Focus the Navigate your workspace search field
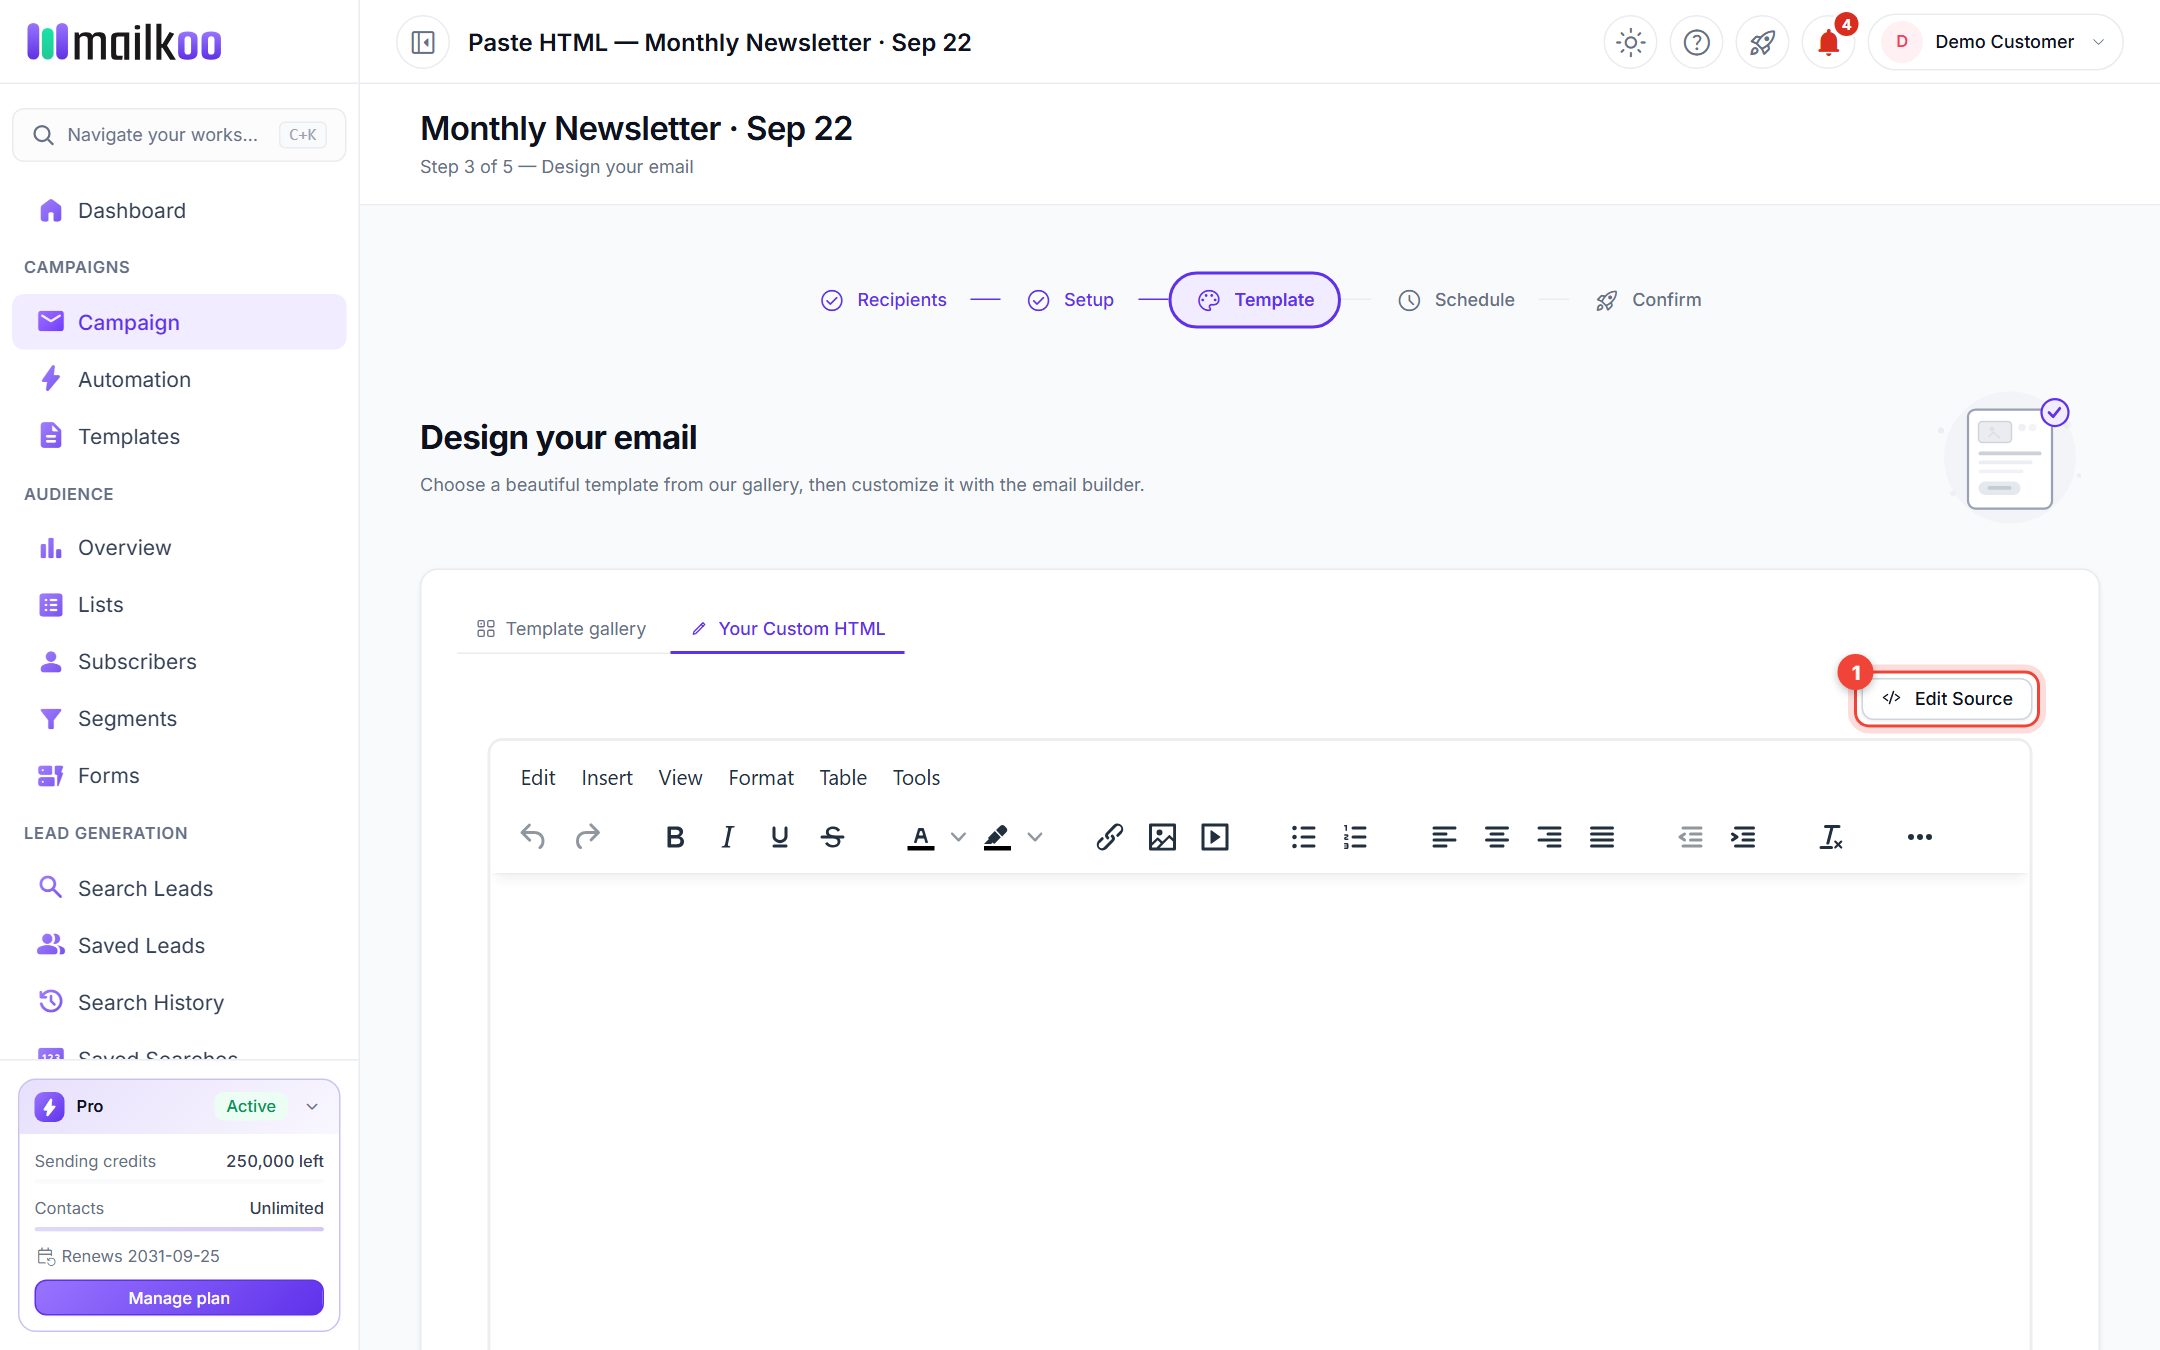Screen dimensions: 2160x1350 click(x=179, y=134)
